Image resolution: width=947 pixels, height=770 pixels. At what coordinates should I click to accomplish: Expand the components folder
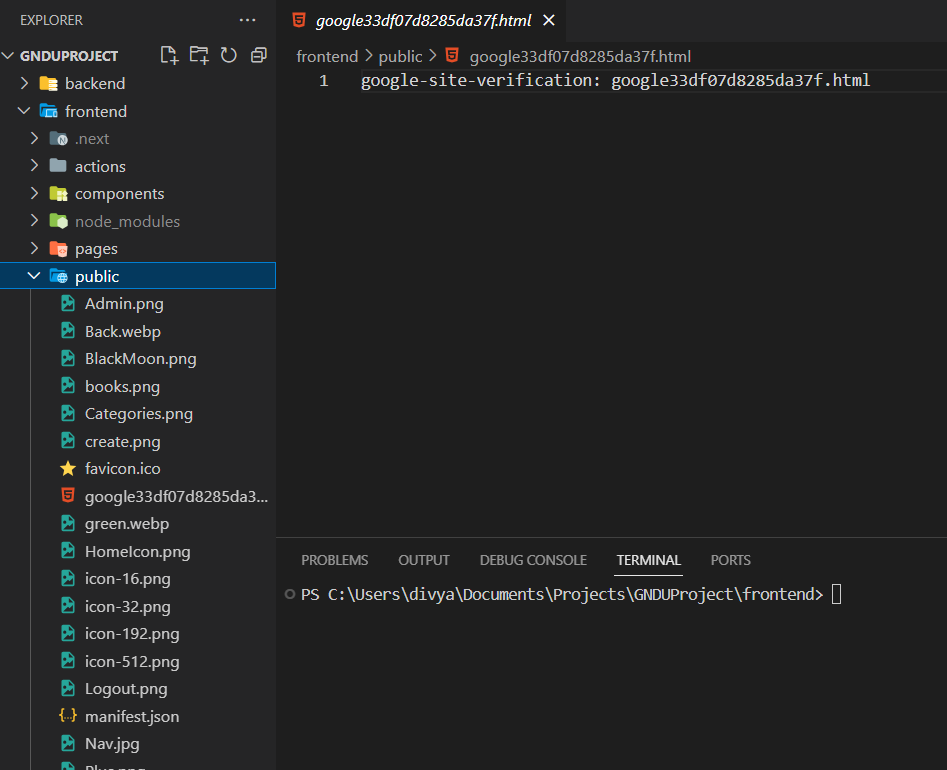pos(119,194)
